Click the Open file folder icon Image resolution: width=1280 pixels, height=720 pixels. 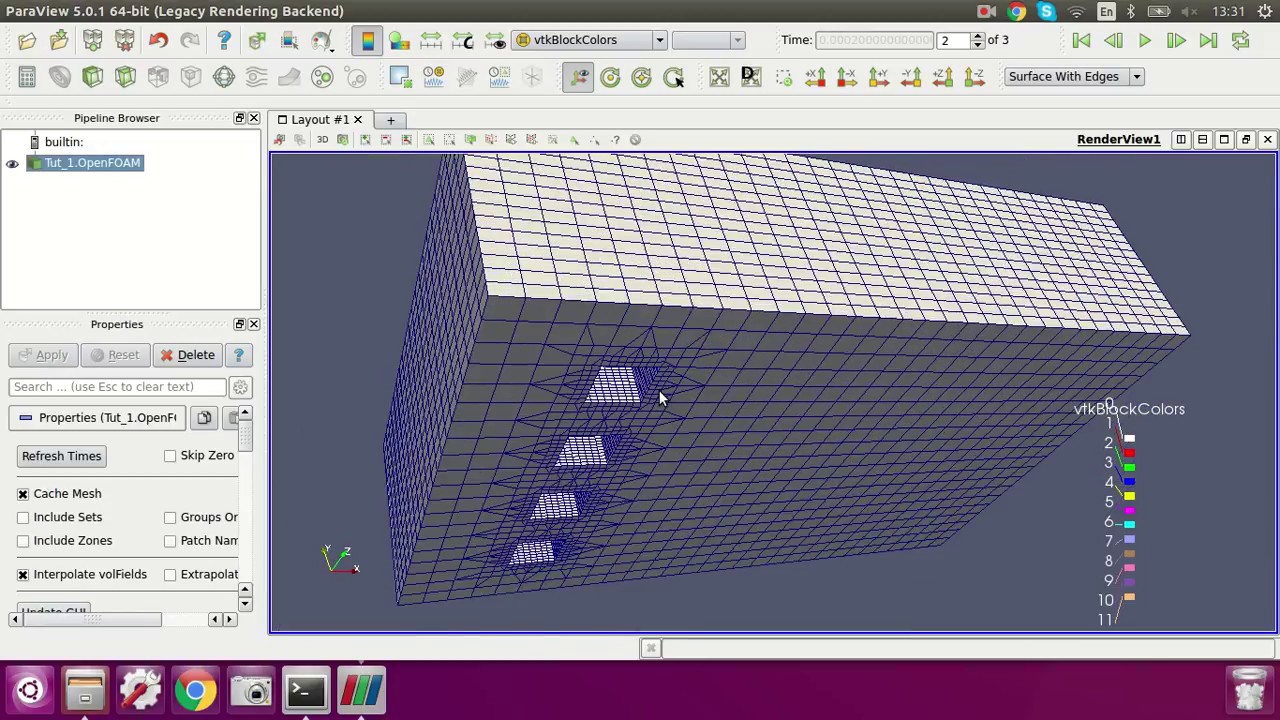click(27, 40)
